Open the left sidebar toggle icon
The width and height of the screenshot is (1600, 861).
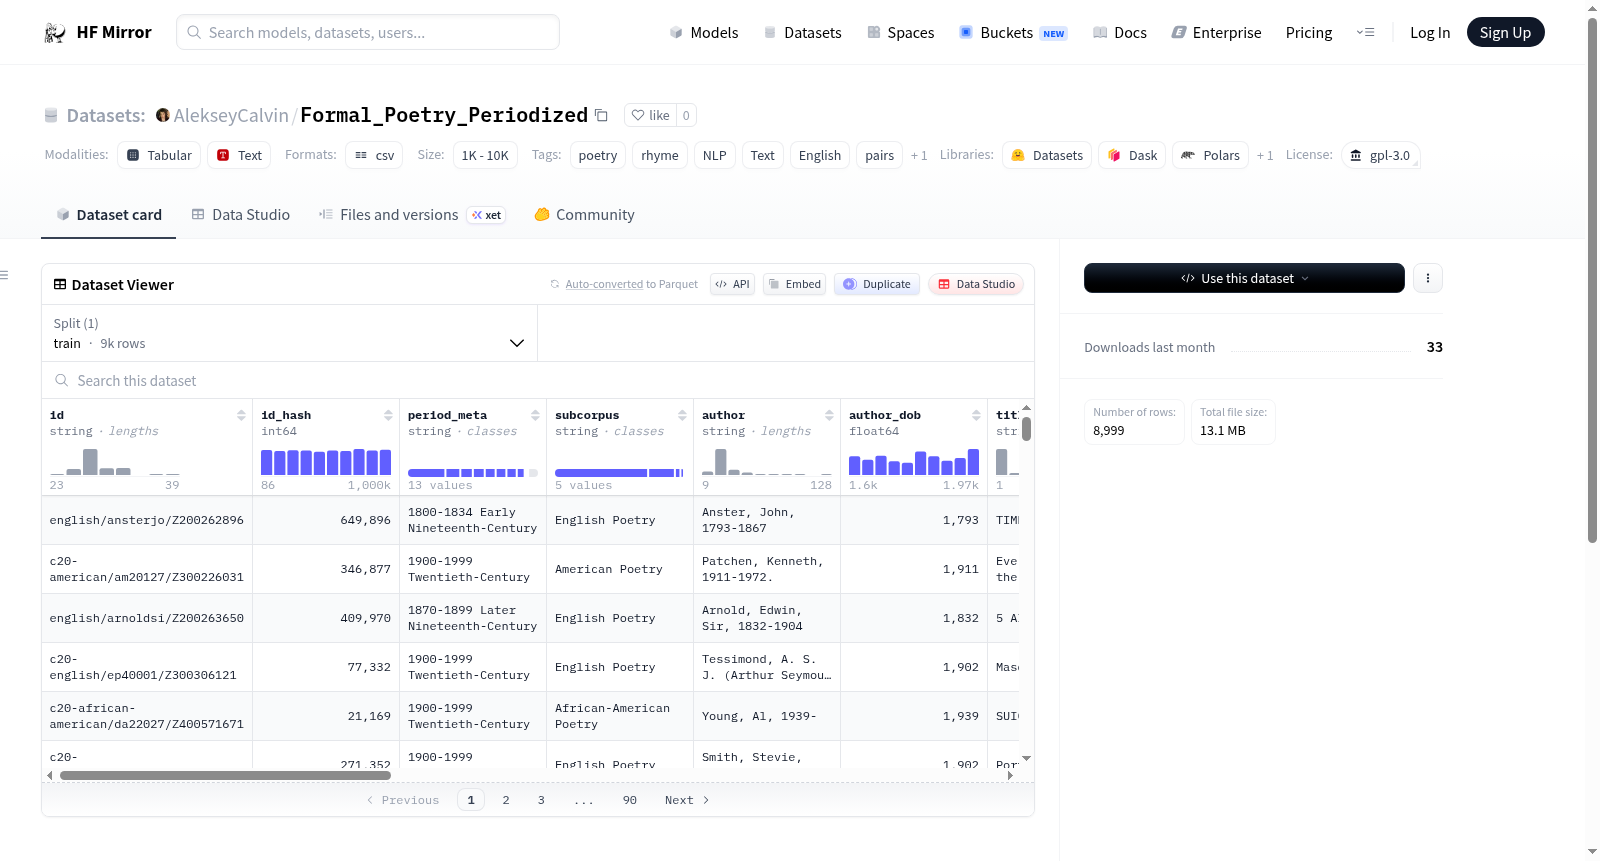pyautogui.click(x=4, y=275)
